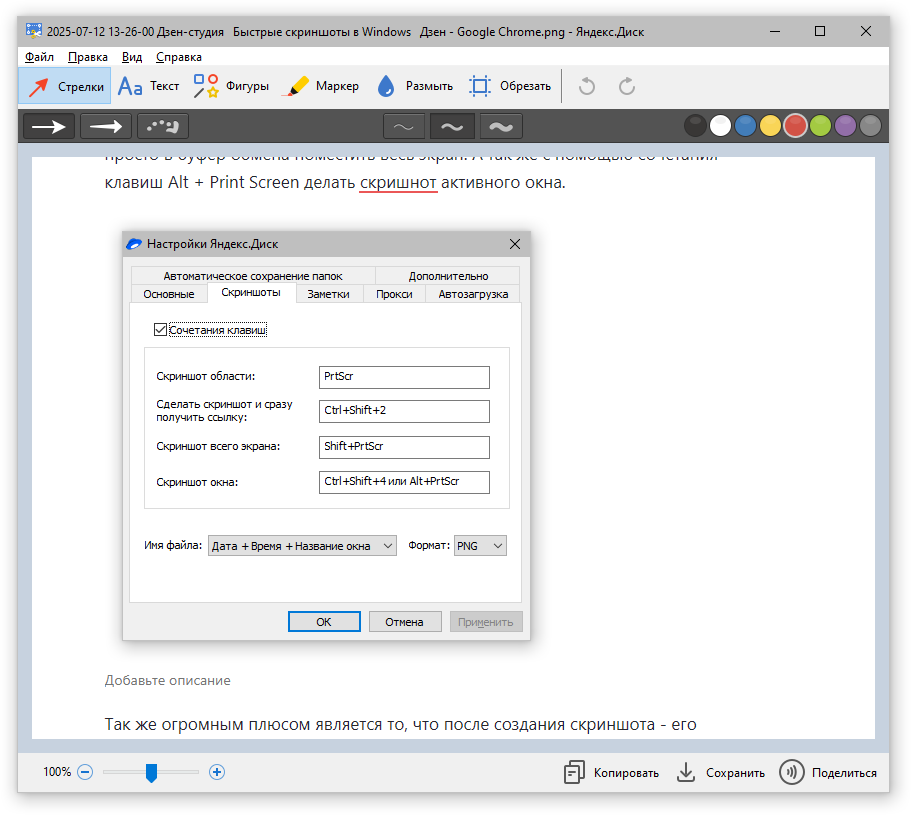Pick the first thick arrow style
The height and width of the screenshot is (815, 911).
pos(49,126)
